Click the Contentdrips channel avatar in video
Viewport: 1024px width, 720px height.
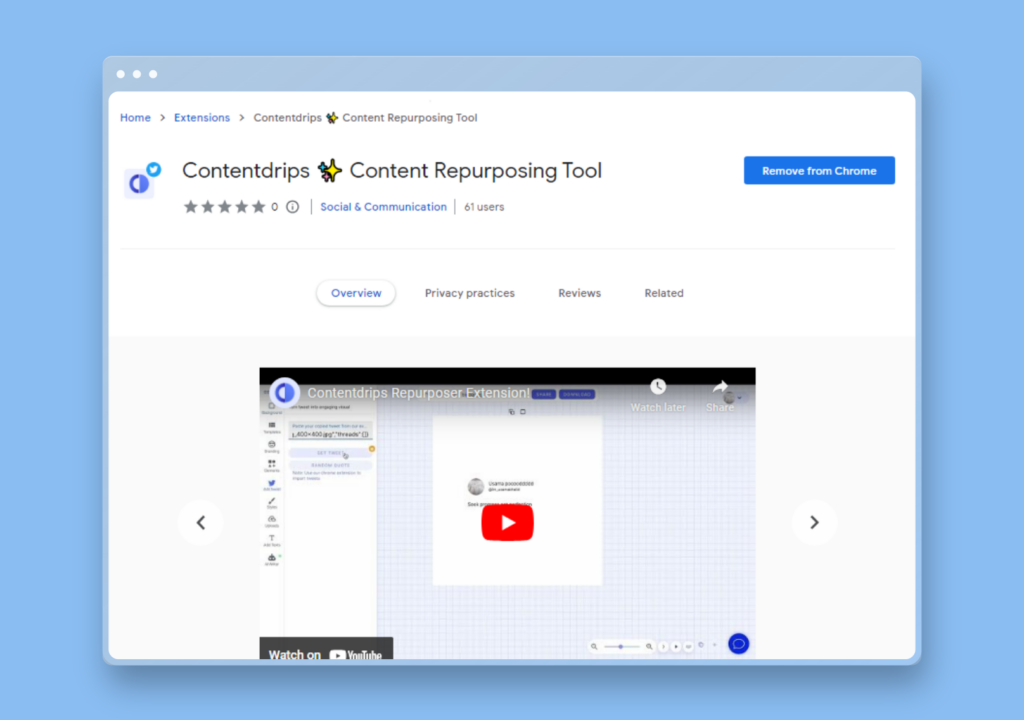coord(284,392)
